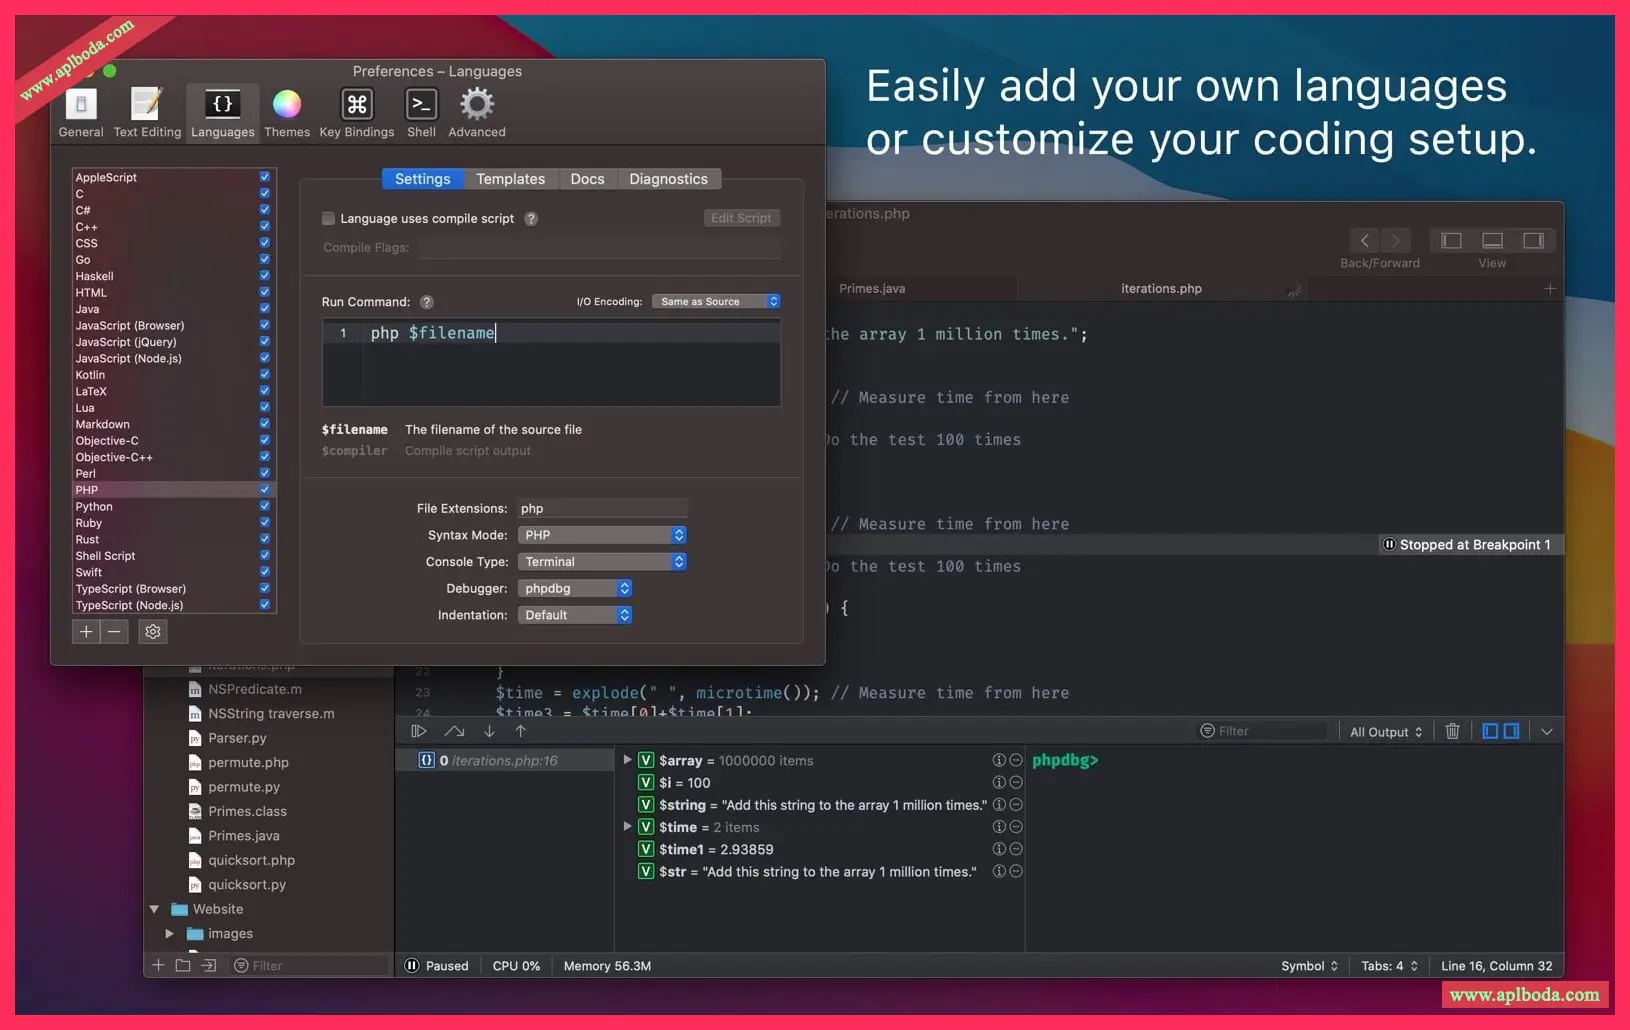Toggle the bottom console view icon
This screenshot has width=1630, height=1030.
[x=1492, y=241]
